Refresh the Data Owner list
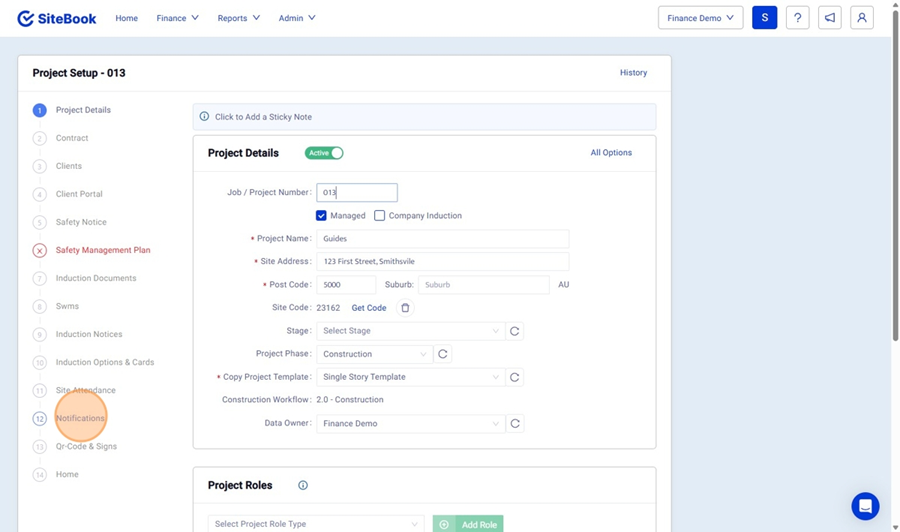Screen dimensions: 900x532 tap(514, 424)
